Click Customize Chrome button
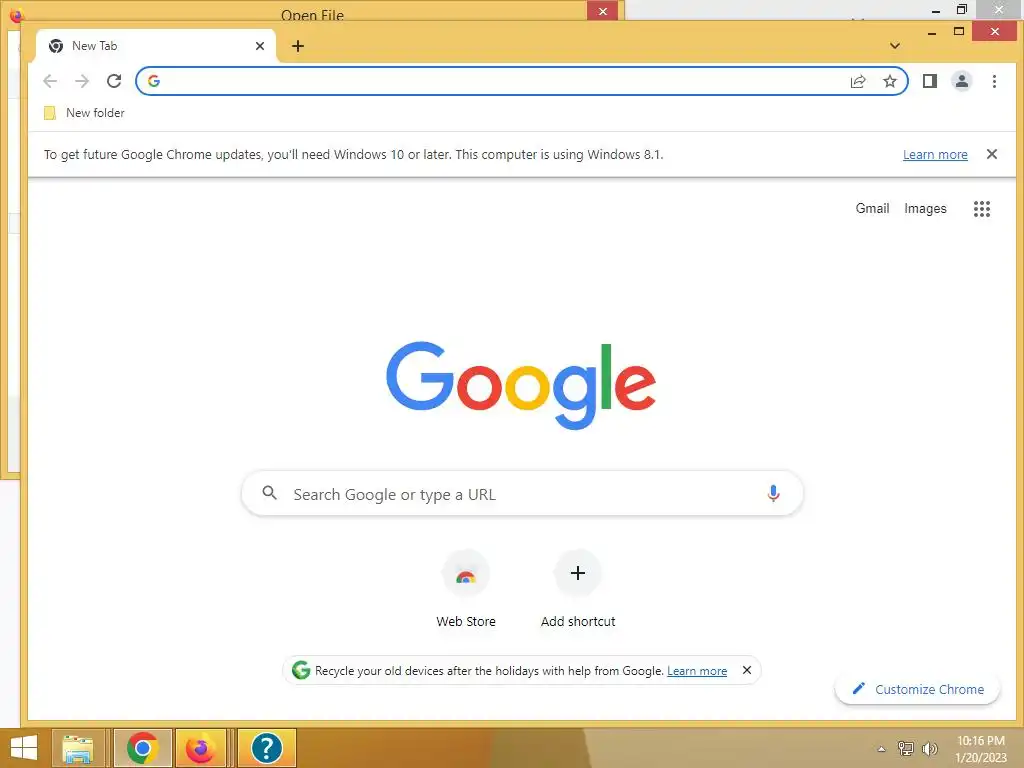The height and width of the screenshot is (768, 1024). tap(917, 689)
